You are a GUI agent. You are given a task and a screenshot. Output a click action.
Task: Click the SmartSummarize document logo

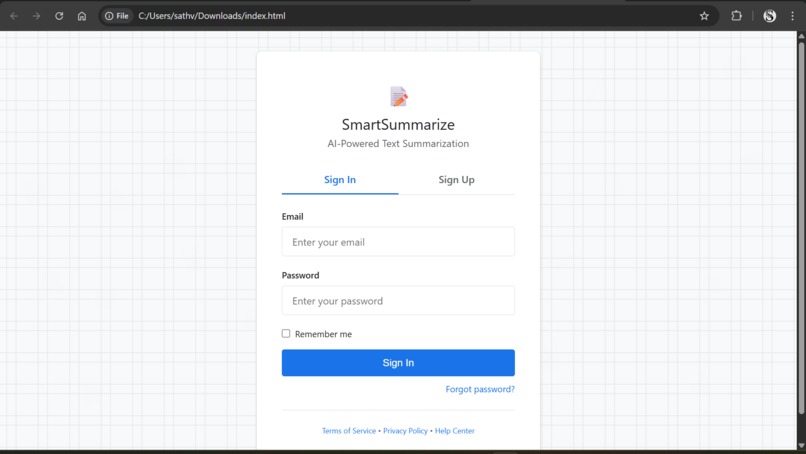[398, 96]
